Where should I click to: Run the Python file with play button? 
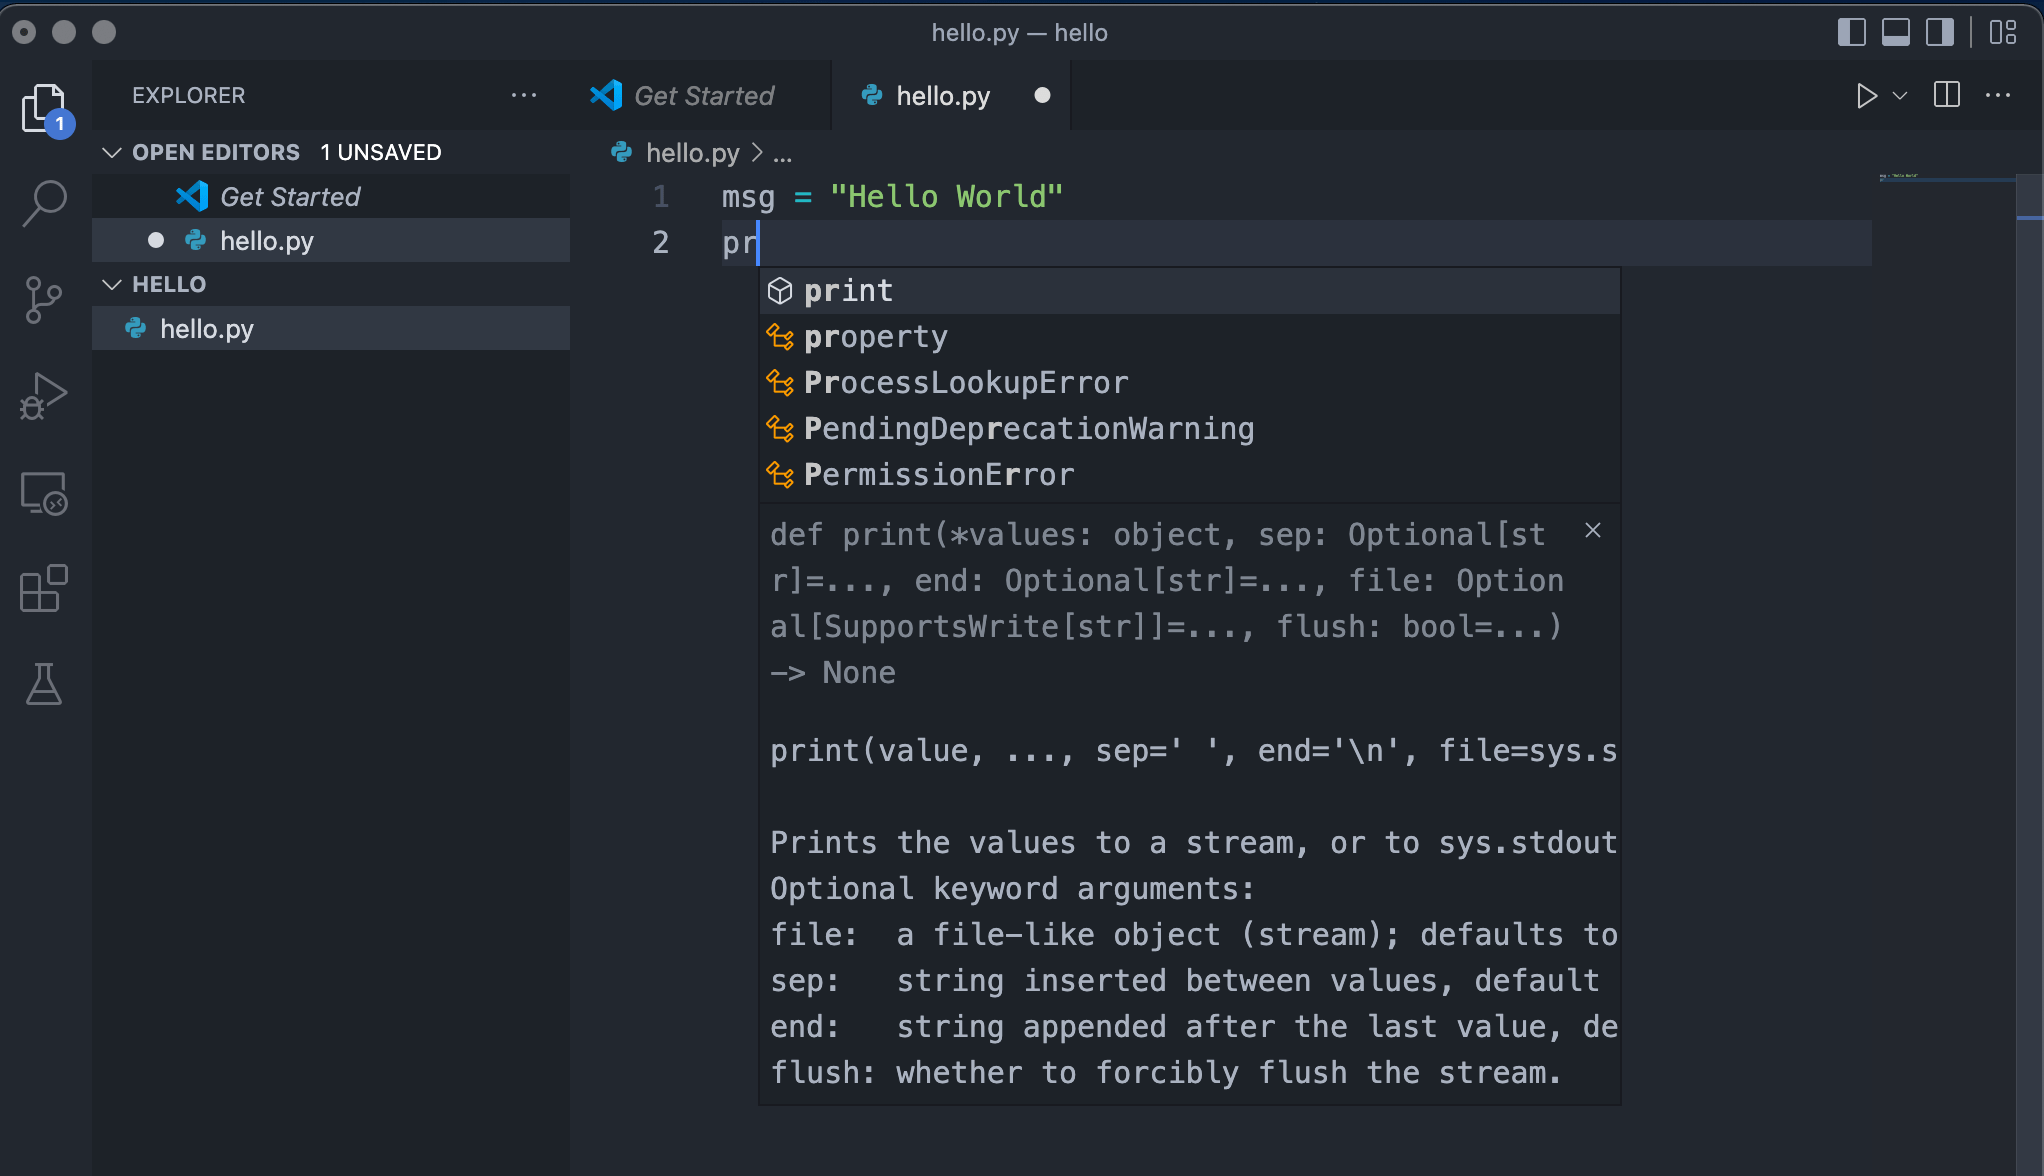click(1866, 95)
